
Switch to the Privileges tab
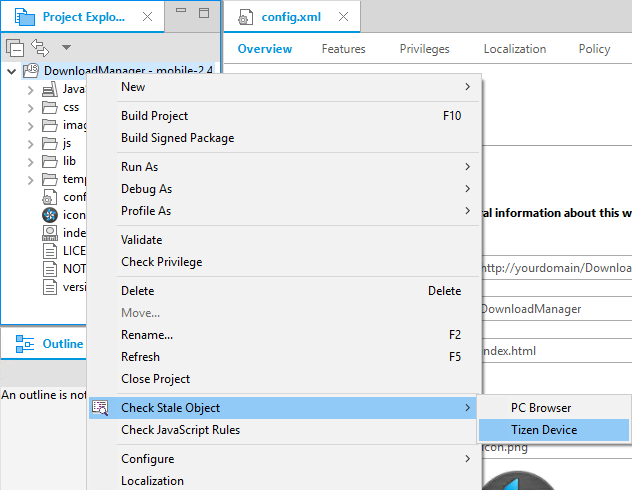(x=424, y=49)
